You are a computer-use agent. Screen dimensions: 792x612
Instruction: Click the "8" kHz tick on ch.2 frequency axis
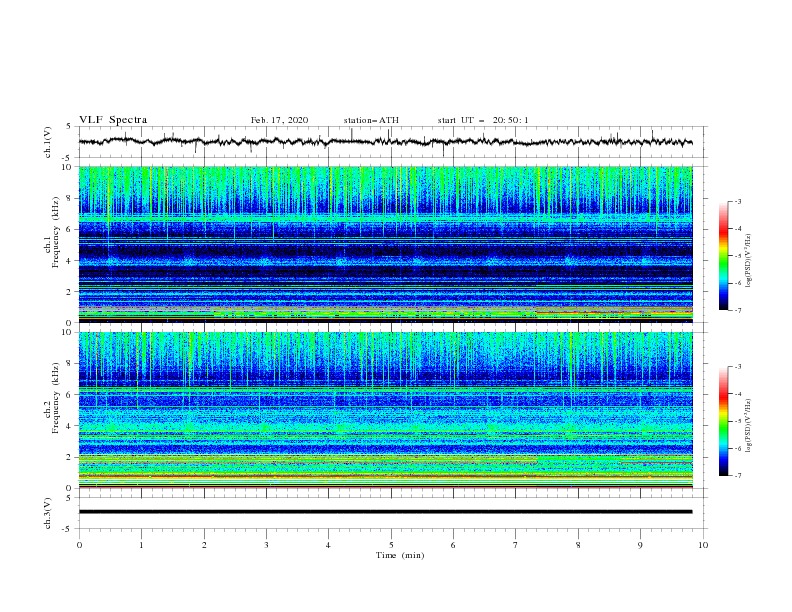click(71, 364)
